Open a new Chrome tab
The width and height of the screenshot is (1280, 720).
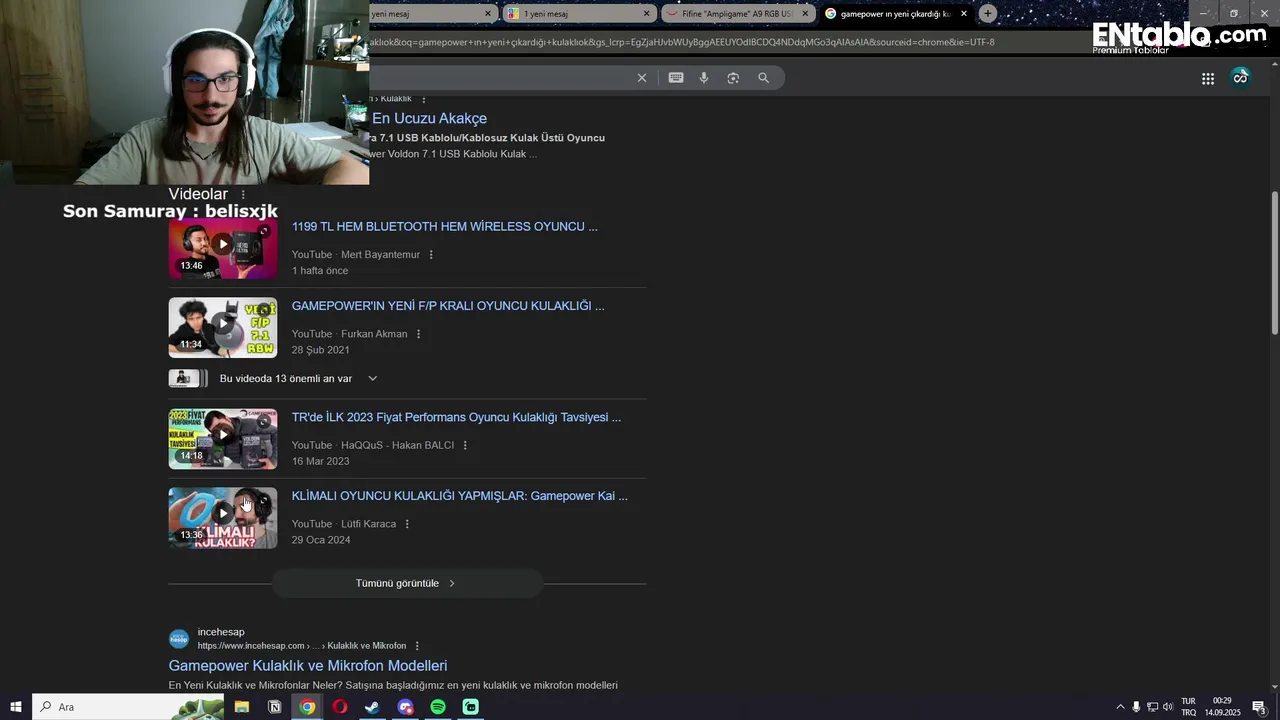point(988,13)
